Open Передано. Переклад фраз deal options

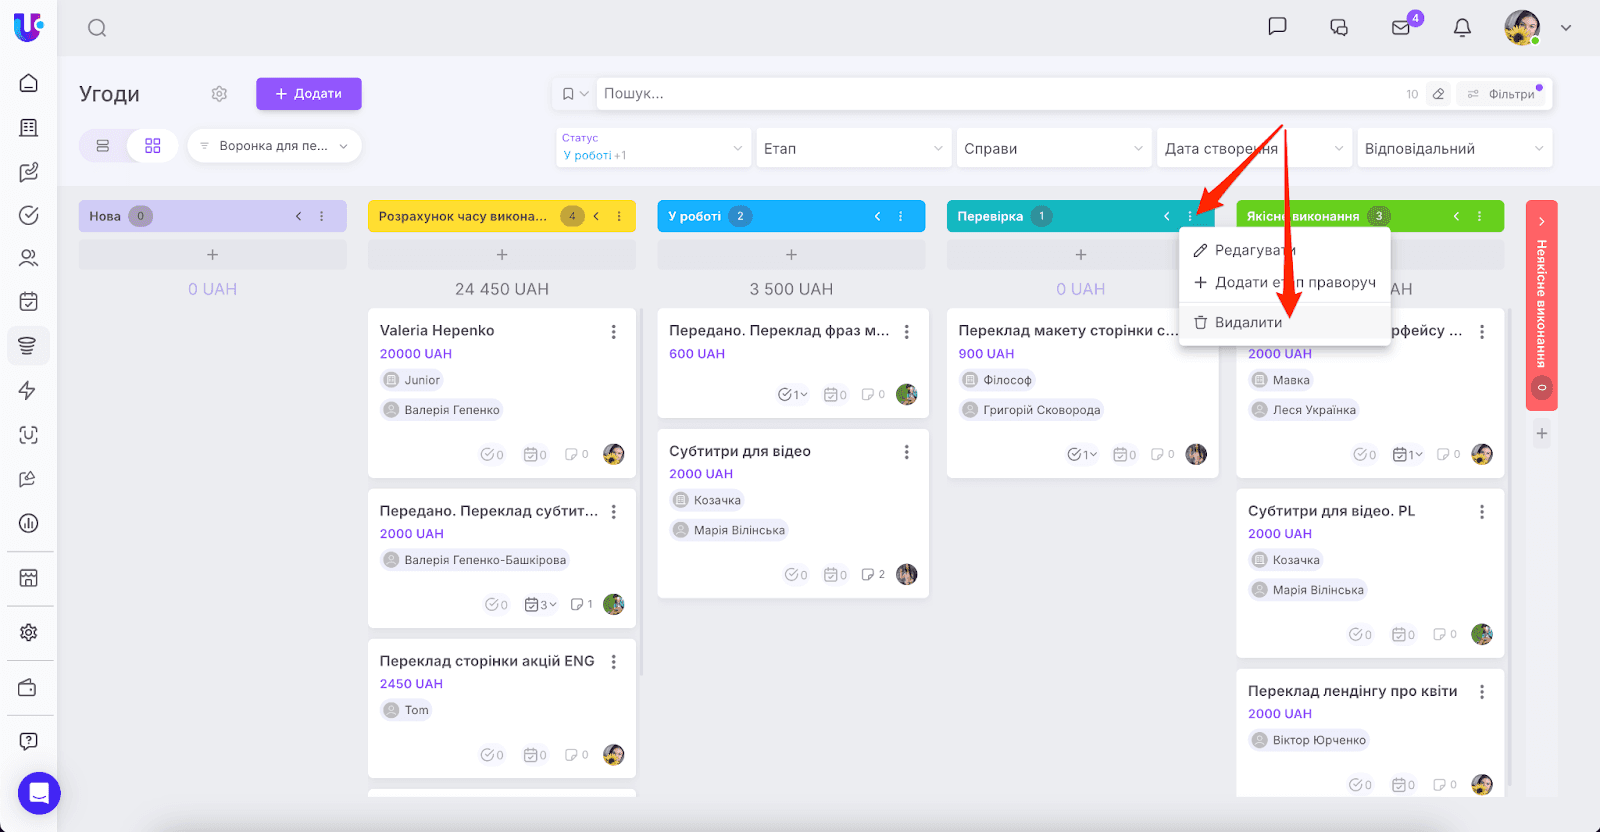click(907, 332)
